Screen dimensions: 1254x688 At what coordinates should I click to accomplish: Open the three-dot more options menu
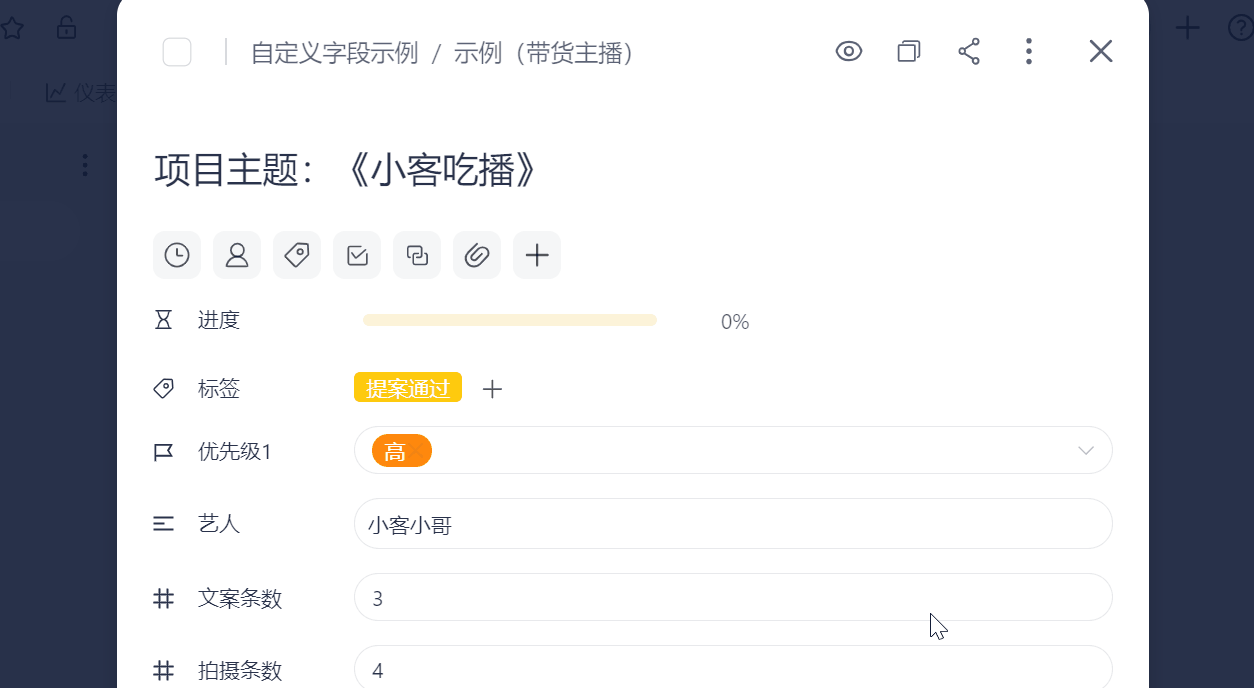coord(1029,52)
